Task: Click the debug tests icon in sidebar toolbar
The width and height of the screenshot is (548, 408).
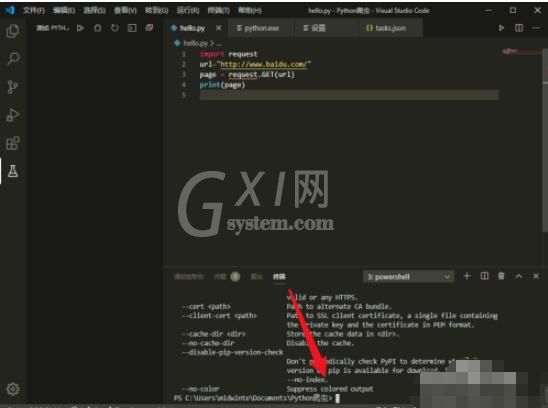Action: [98, 28]
